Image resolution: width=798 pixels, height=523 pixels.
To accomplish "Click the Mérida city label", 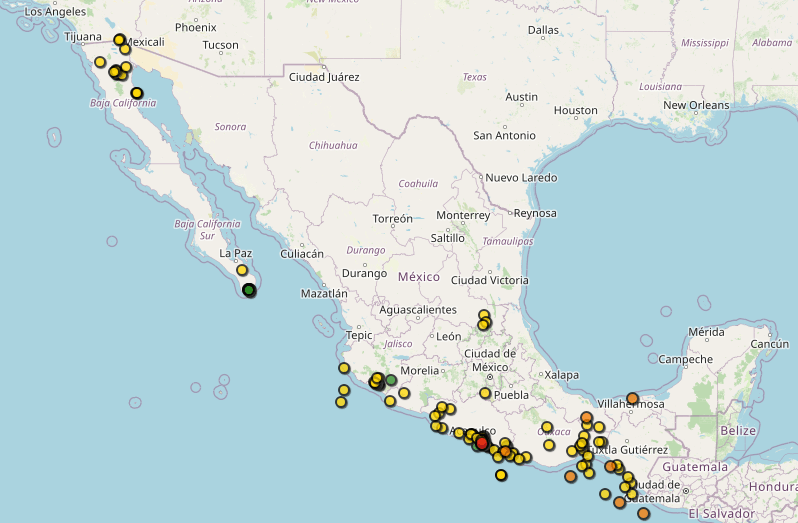I will [706, 332].
